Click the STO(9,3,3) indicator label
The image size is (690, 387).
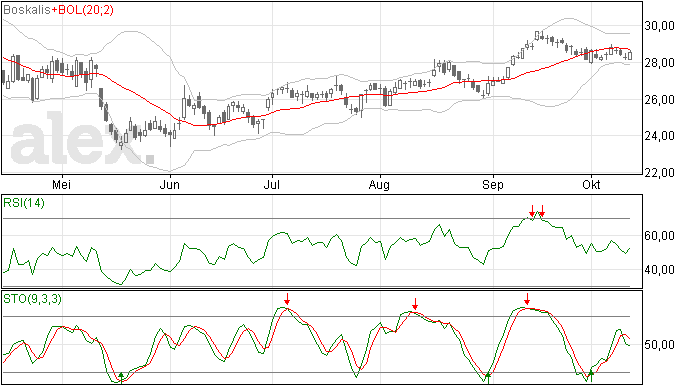[x=33, y=299]
